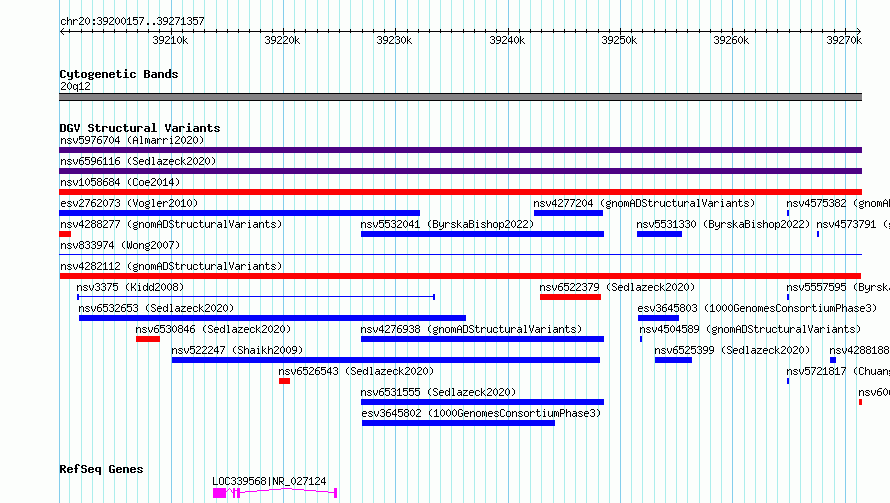This screenshot has width=890, height=503.
Task: Click the 39250k ruler tick label
Action: tap(619, 40)
